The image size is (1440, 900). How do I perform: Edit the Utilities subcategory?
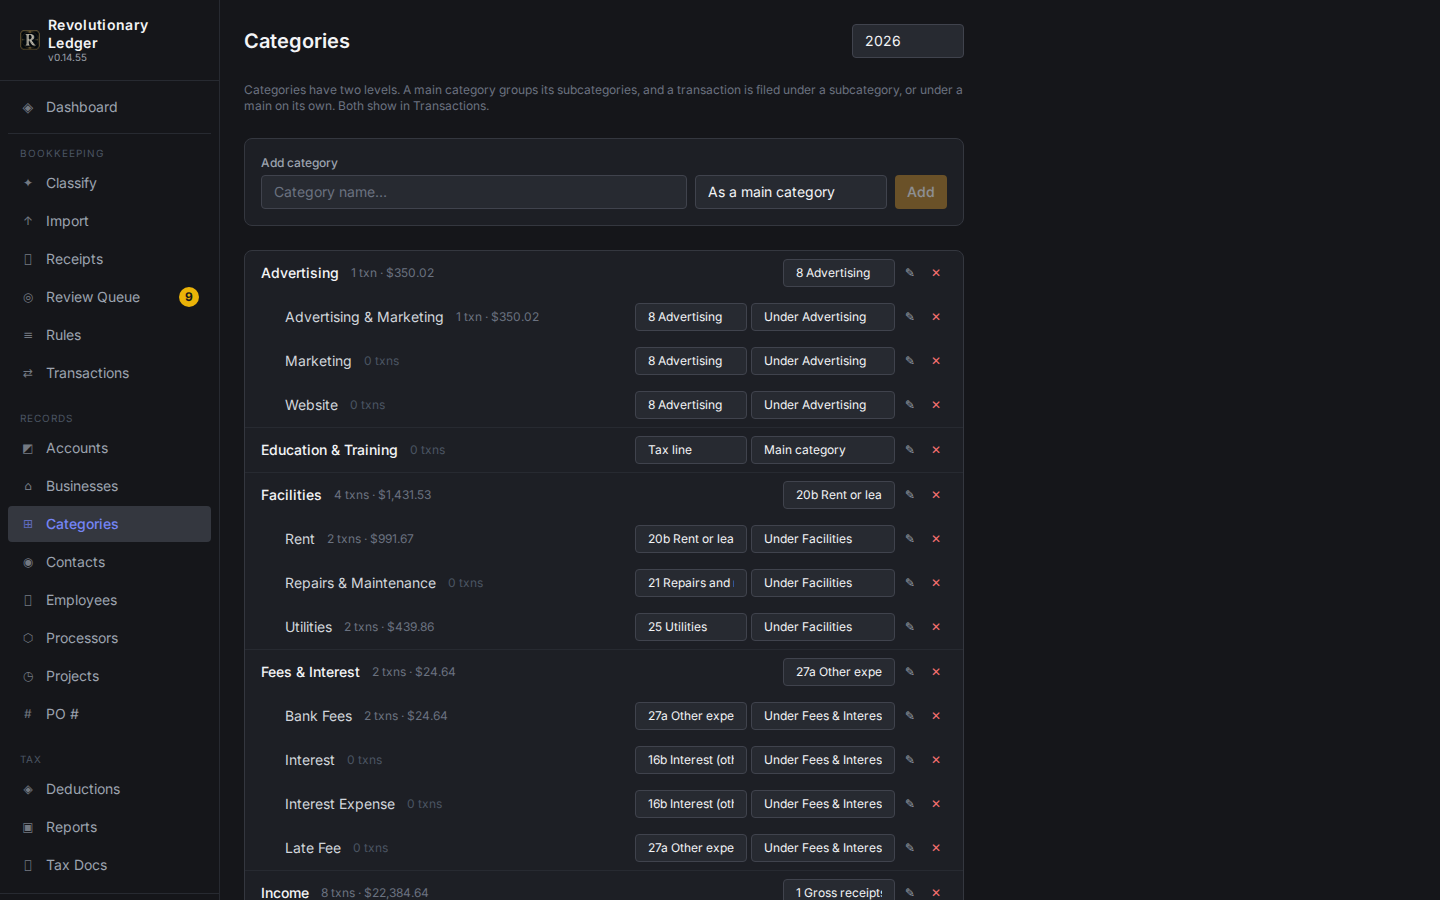pyautogui.click(x=910, y=627)
